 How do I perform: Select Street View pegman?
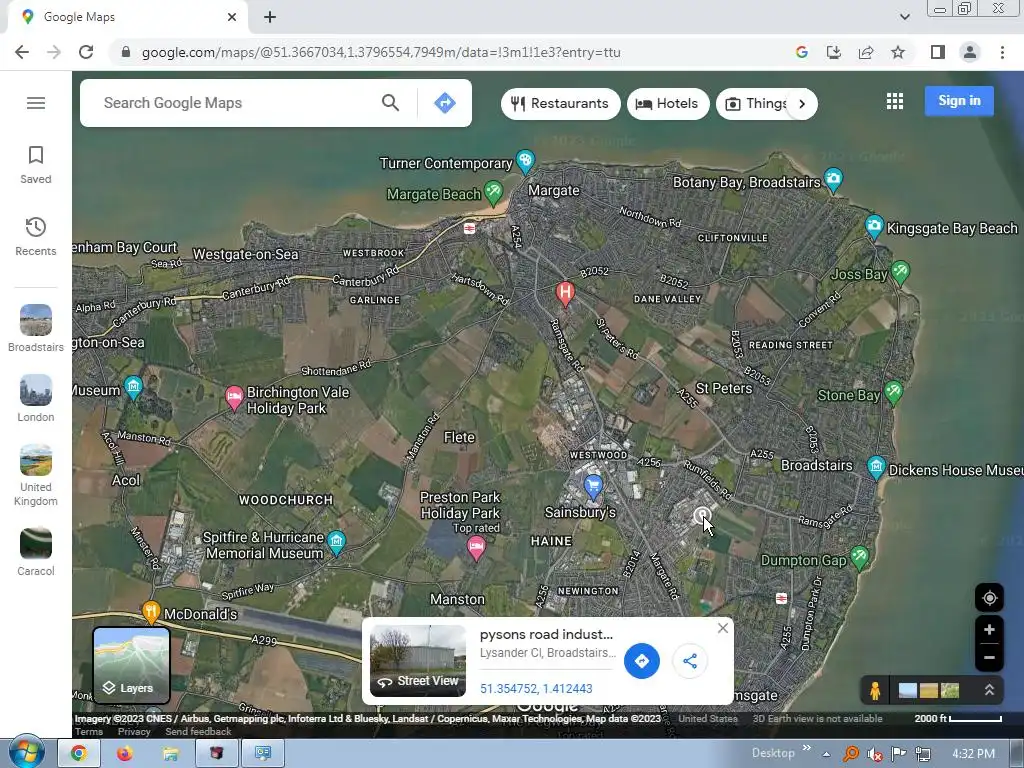[875, 690]
